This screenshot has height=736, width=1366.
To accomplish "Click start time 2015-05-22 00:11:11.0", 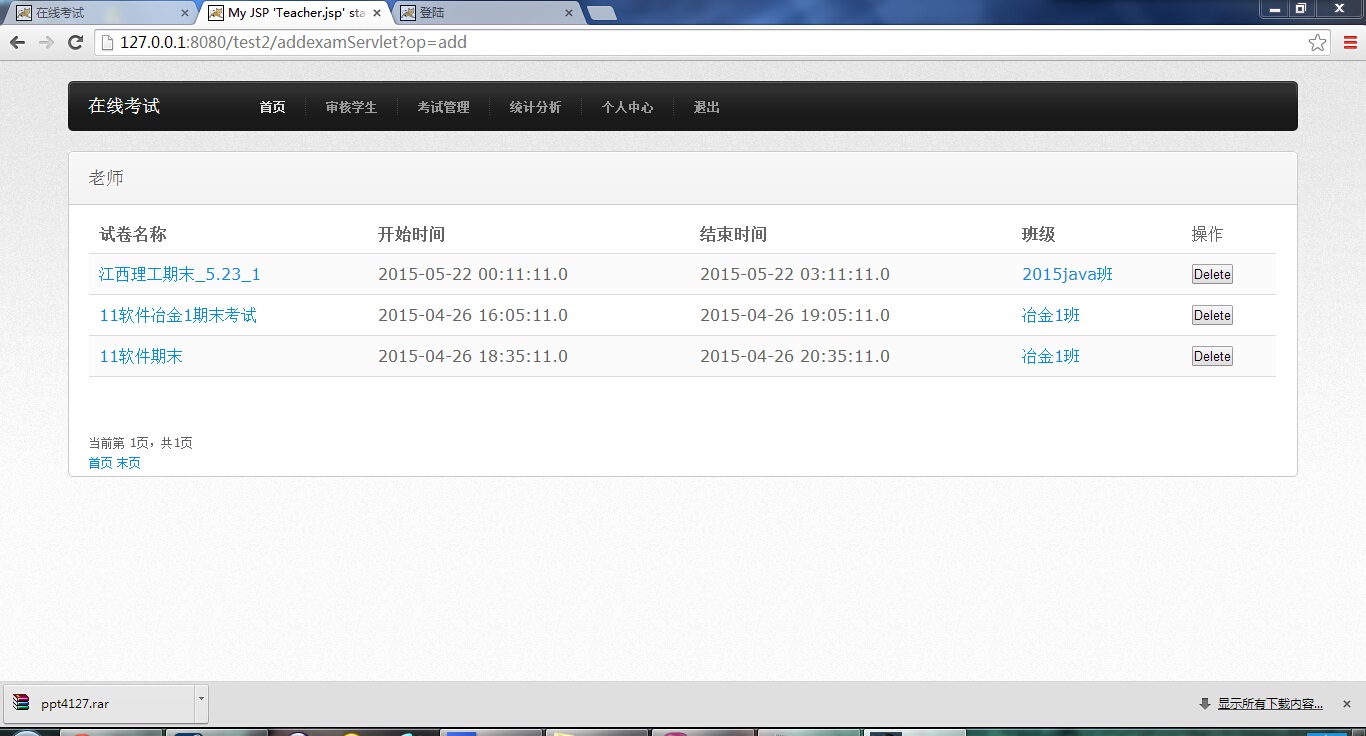I will [x=473, y=274].
